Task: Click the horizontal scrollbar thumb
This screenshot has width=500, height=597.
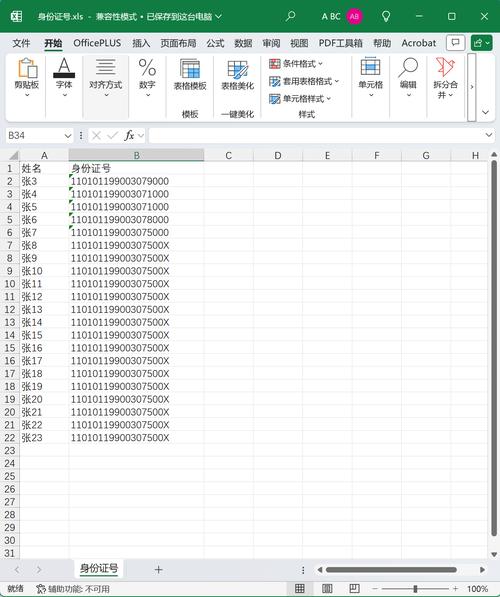Action: click(x=391, y=570)
